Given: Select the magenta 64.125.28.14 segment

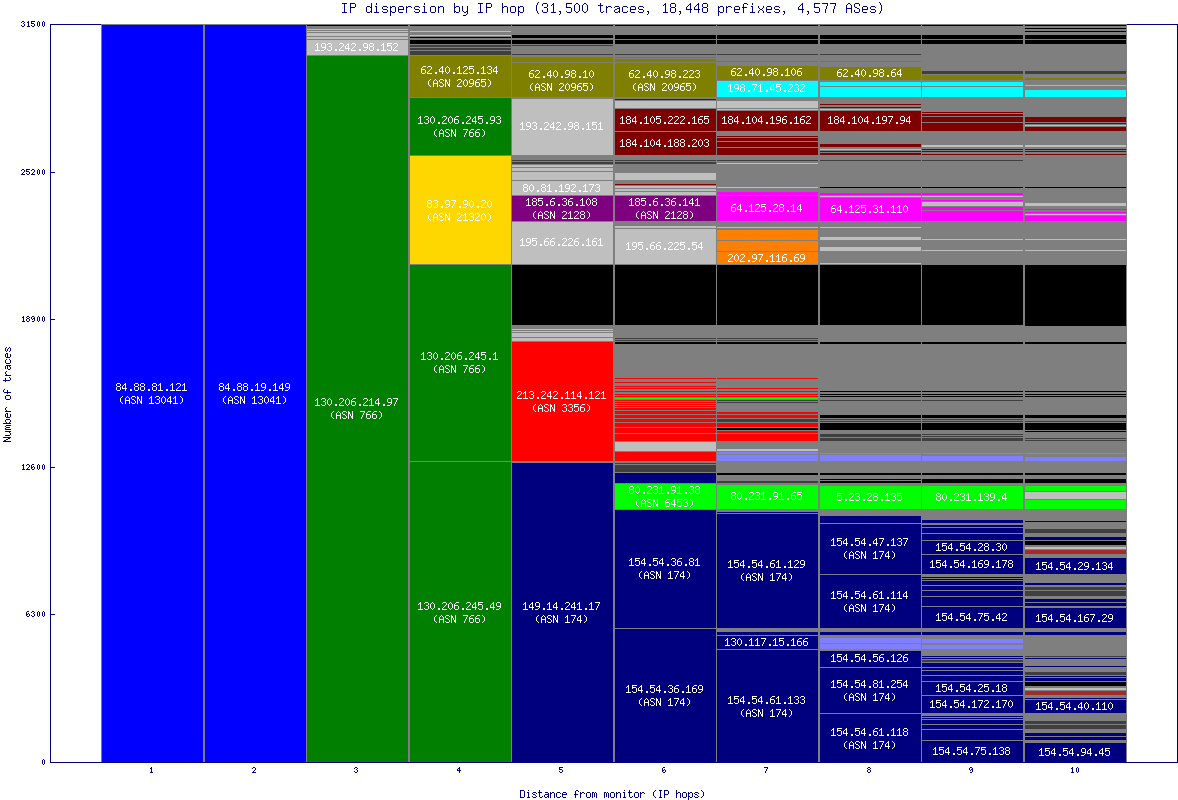Looking at the screenshot, I should (x=768, y=209).
